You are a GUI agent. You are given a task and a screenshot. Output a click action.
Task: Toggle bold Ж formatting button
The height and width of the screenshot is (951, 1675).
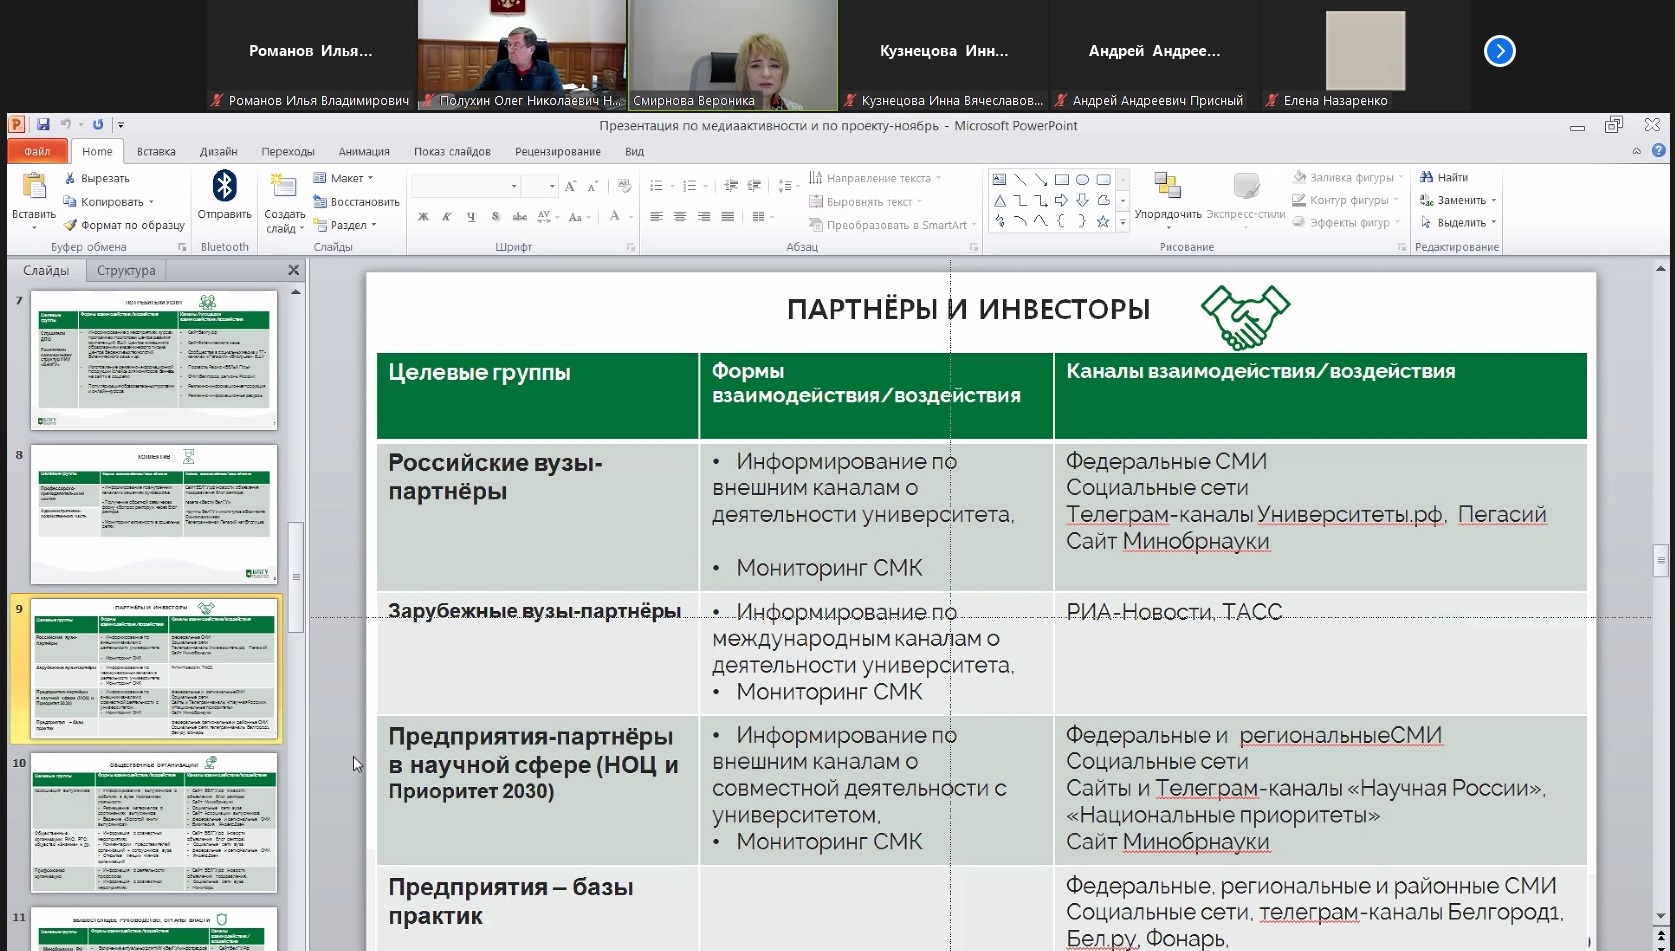tap(423, 217)
